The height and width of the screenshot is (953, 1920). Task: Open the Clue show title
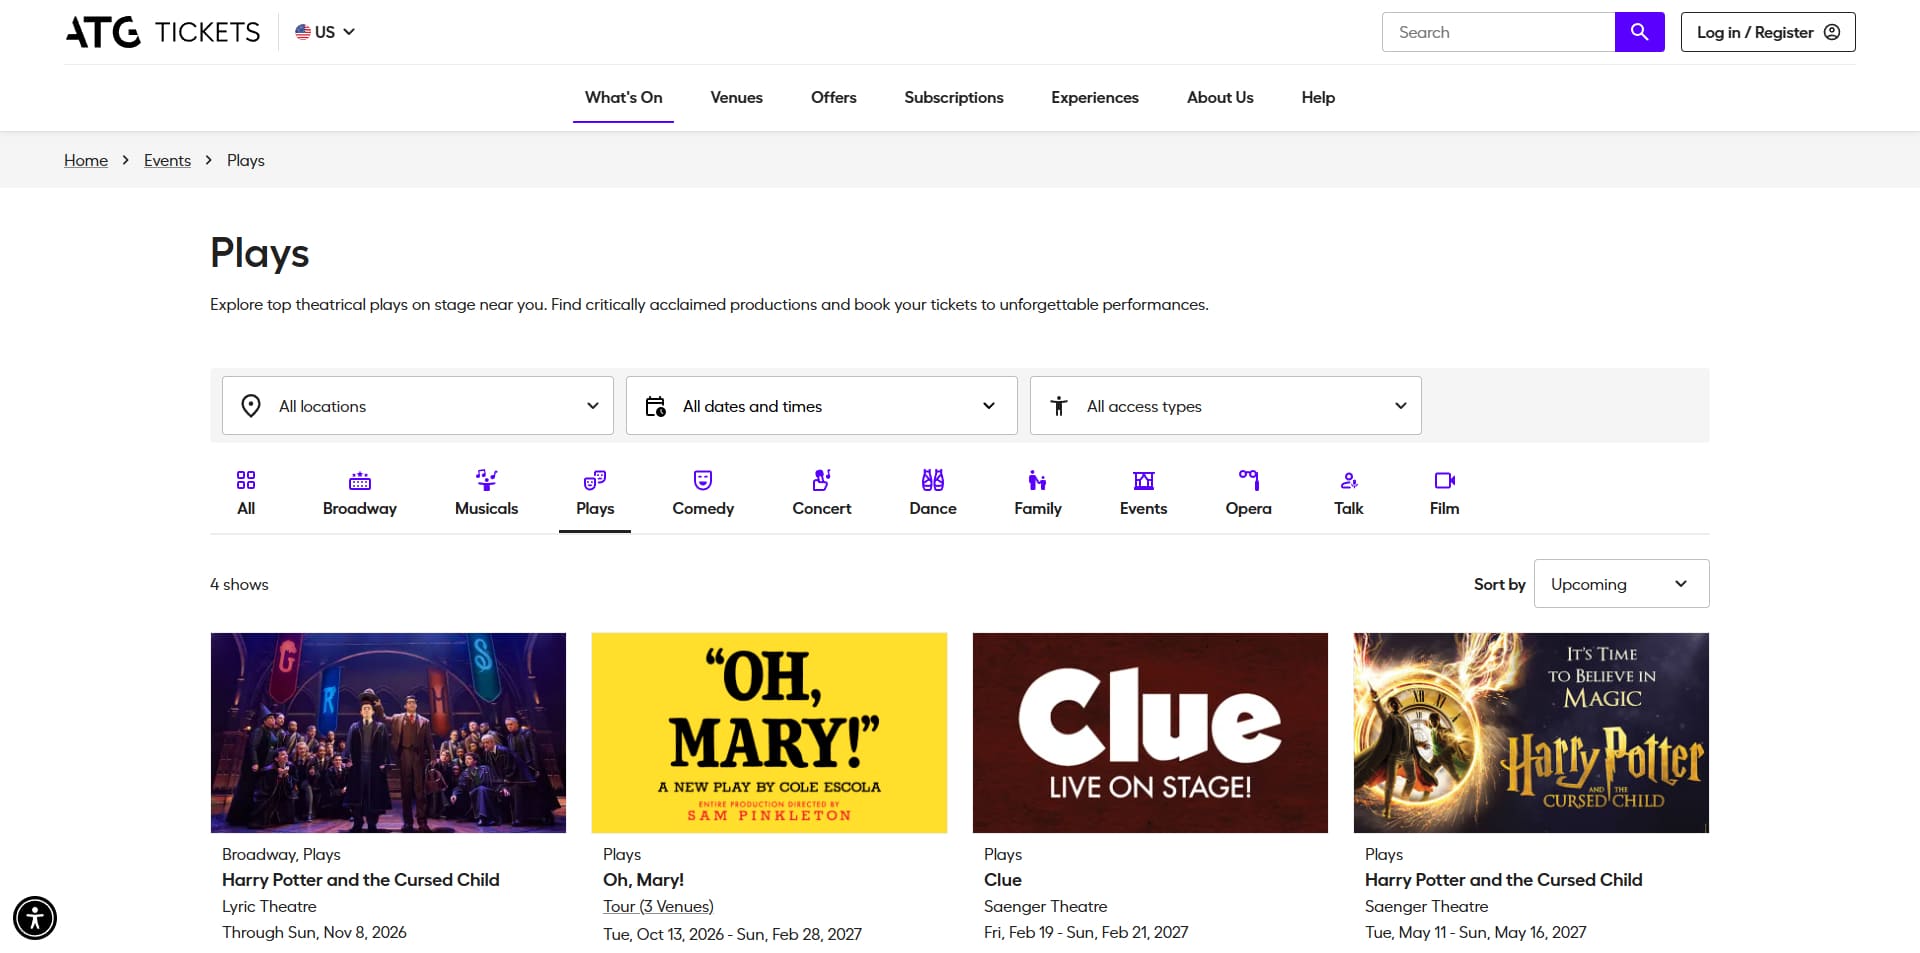(1003, 880)
